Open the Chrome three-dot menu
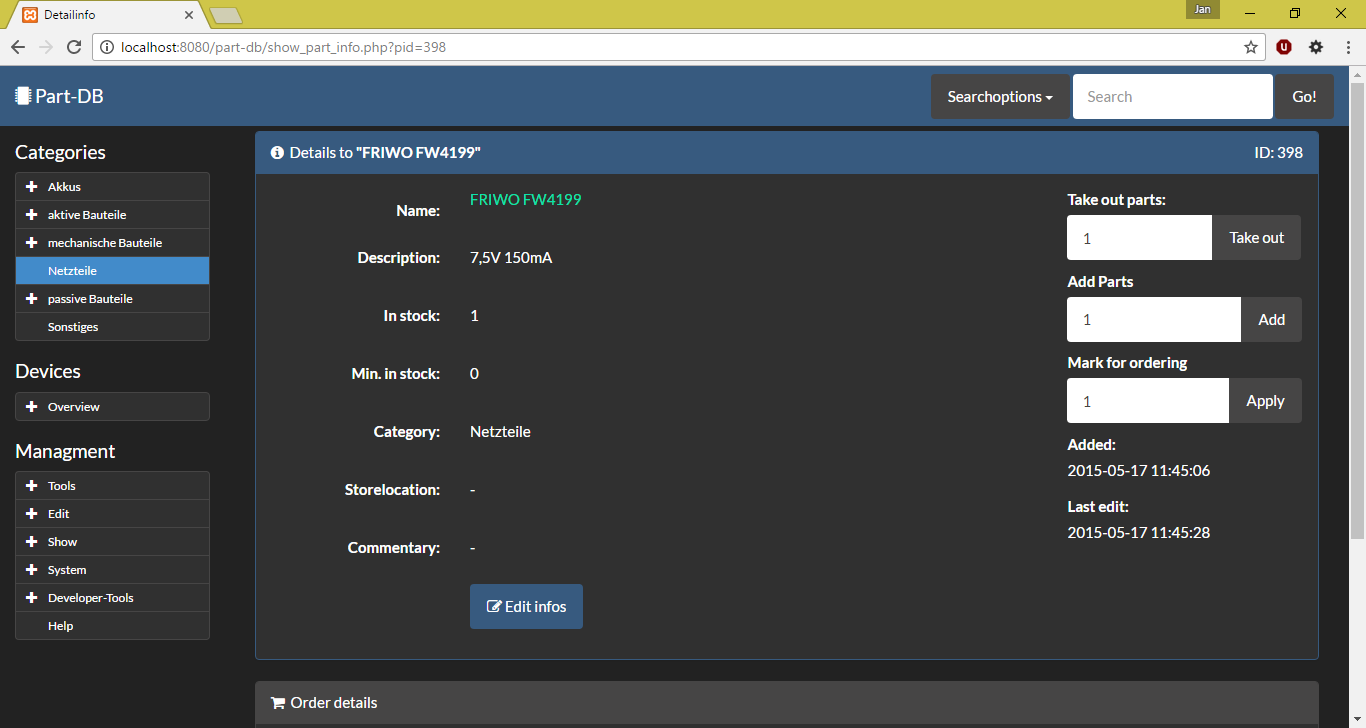 1347,47
